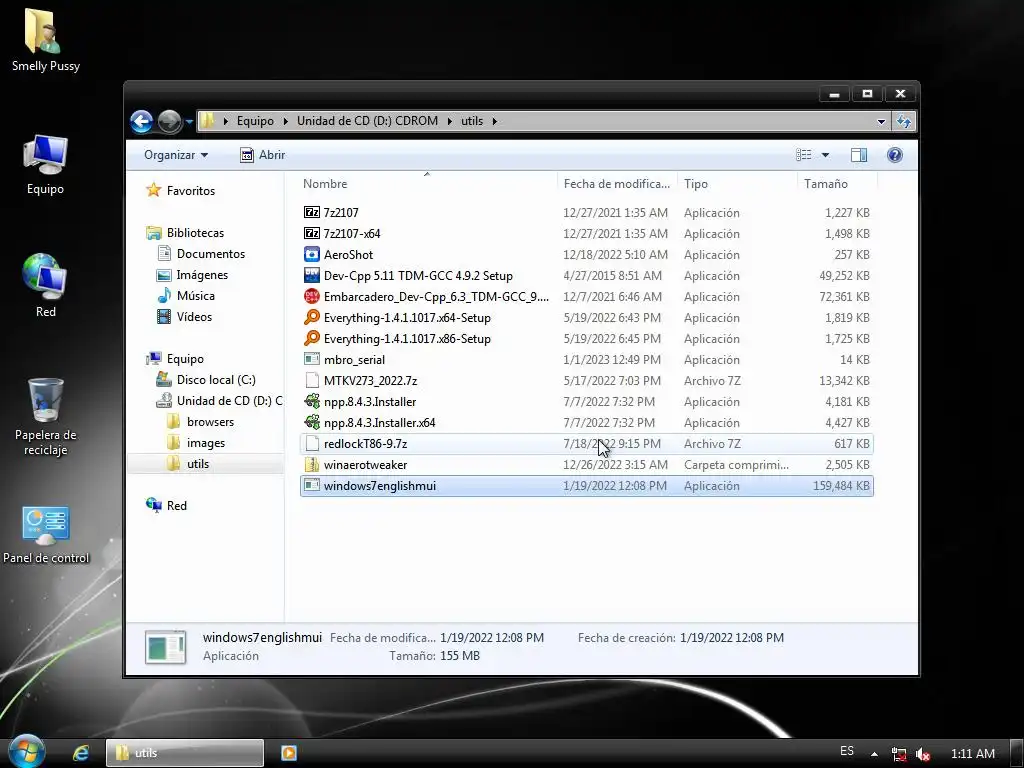Open the view options dropdown arrow
Screen dimensions: 1024x768
[825, 155]
